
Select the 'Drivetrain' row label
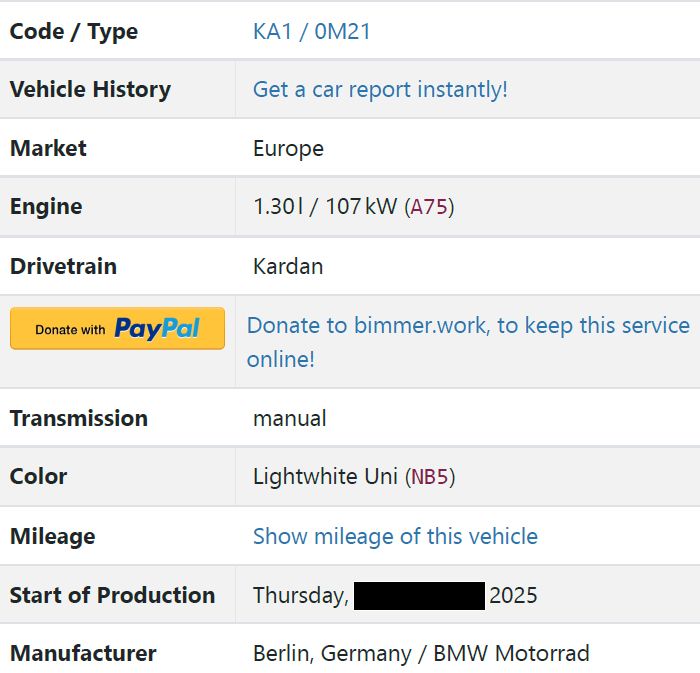[63, 266]
